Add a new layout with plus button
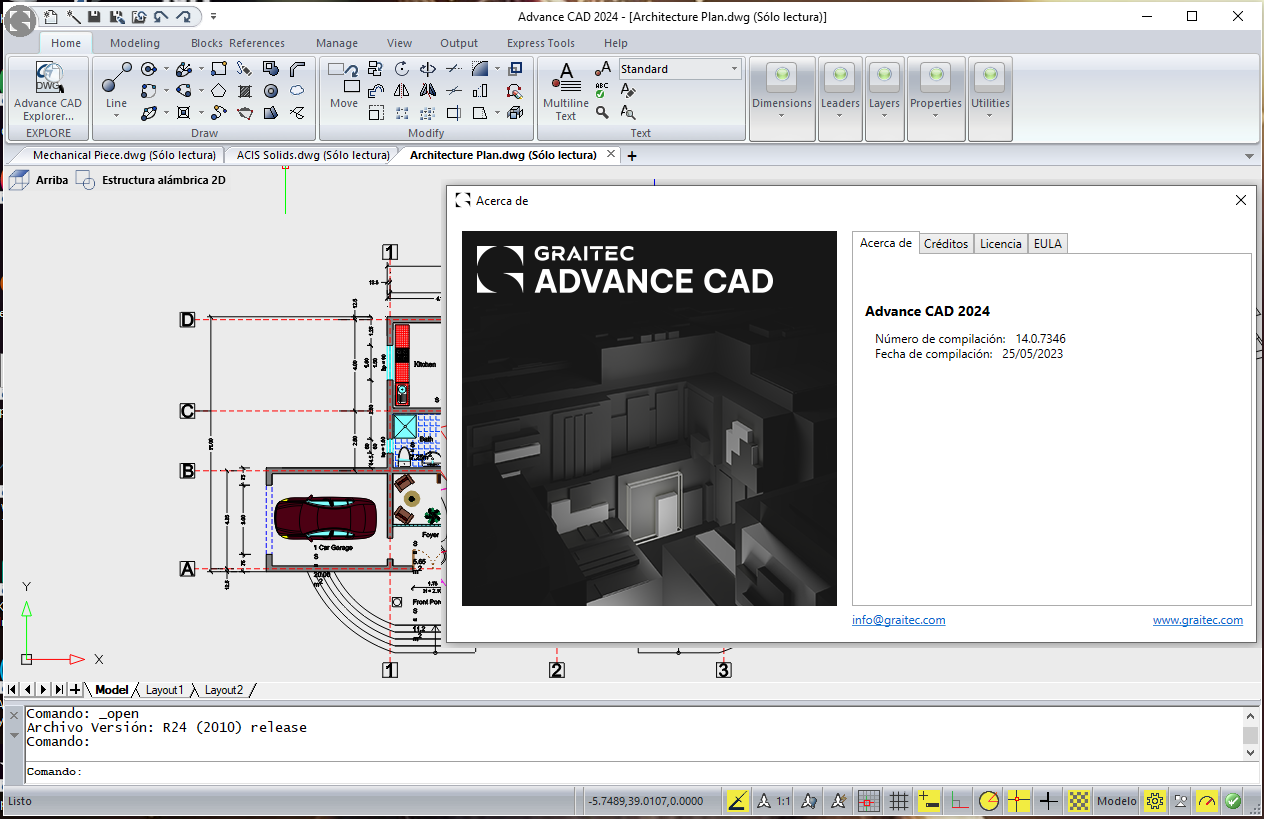The width and height of the screenshot is (1264, 819). pos(76,690)
